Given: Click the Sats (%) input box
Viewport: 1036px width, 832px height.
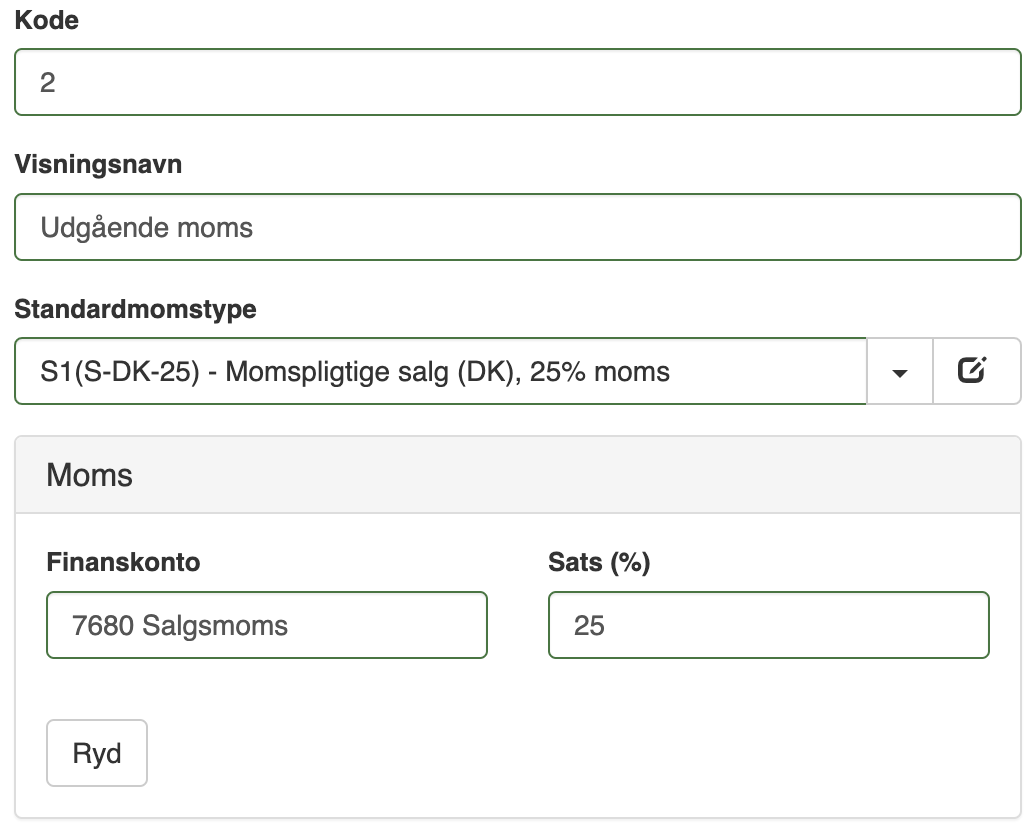Looking at the screenshot, I should (768, 625).
